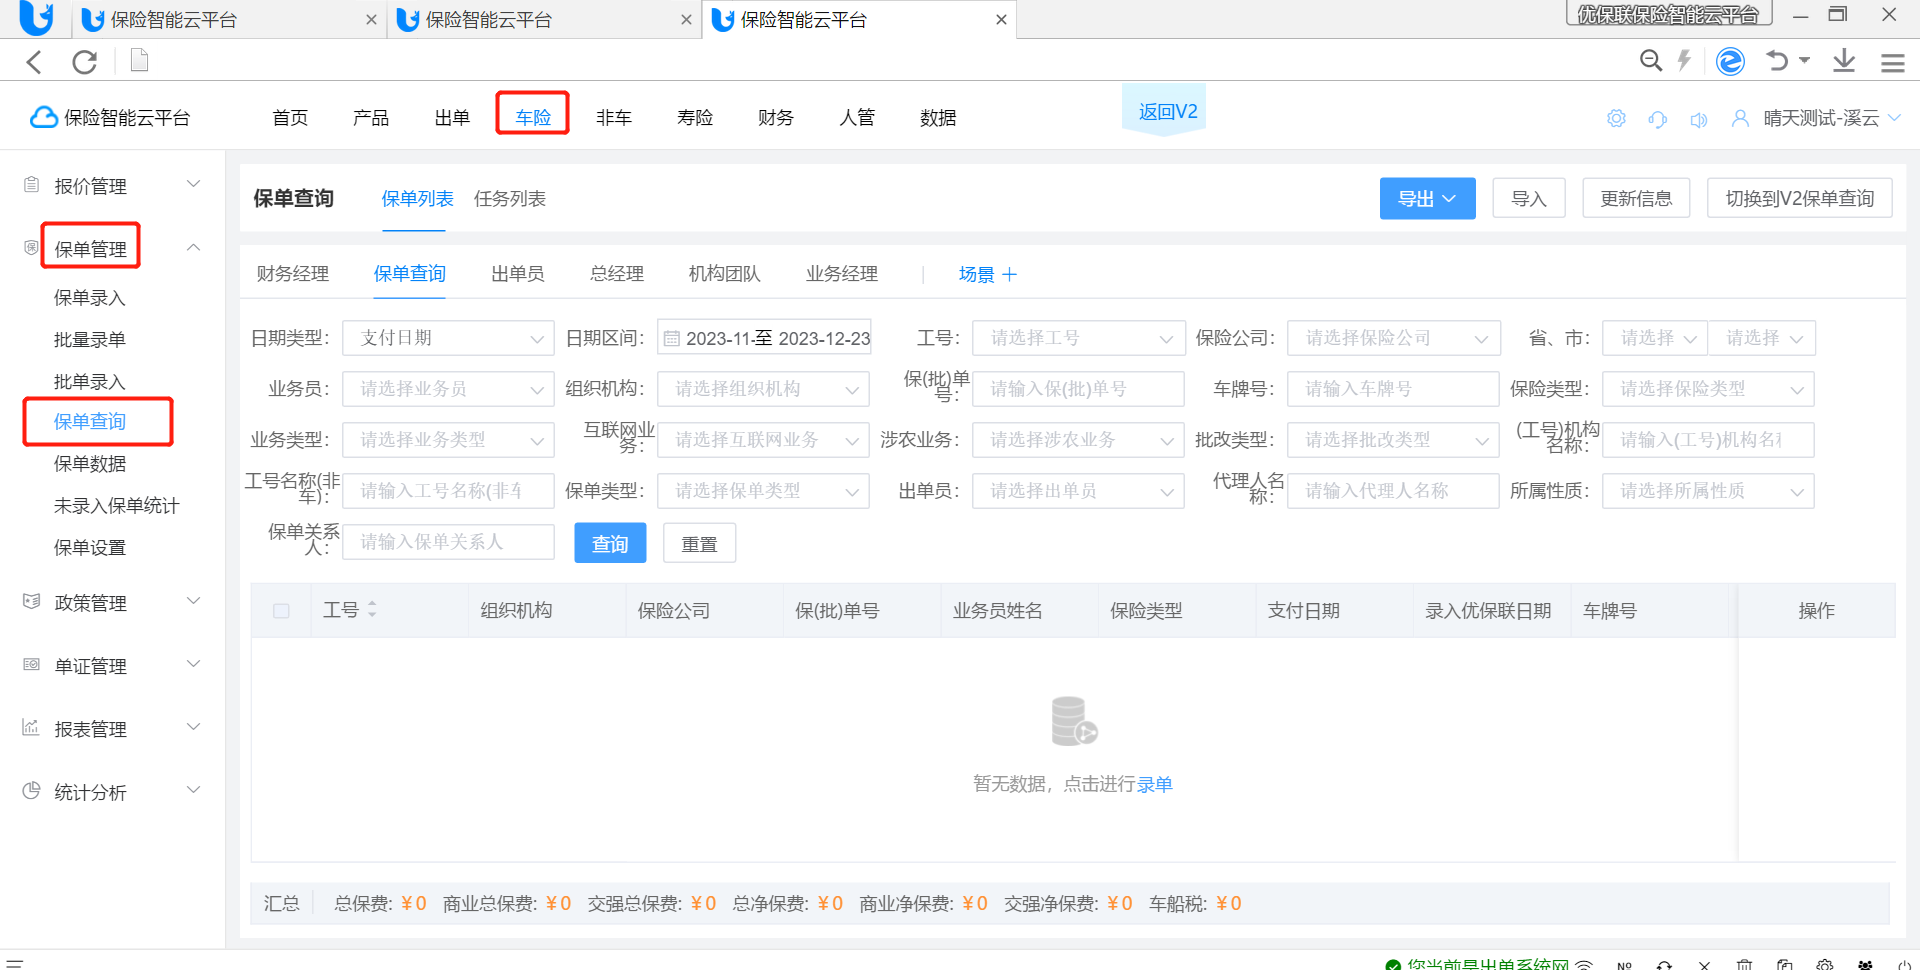The image size is (1920, 970).
Task: Expand the 导出 dropdown button
Action: click(1427, 199)
